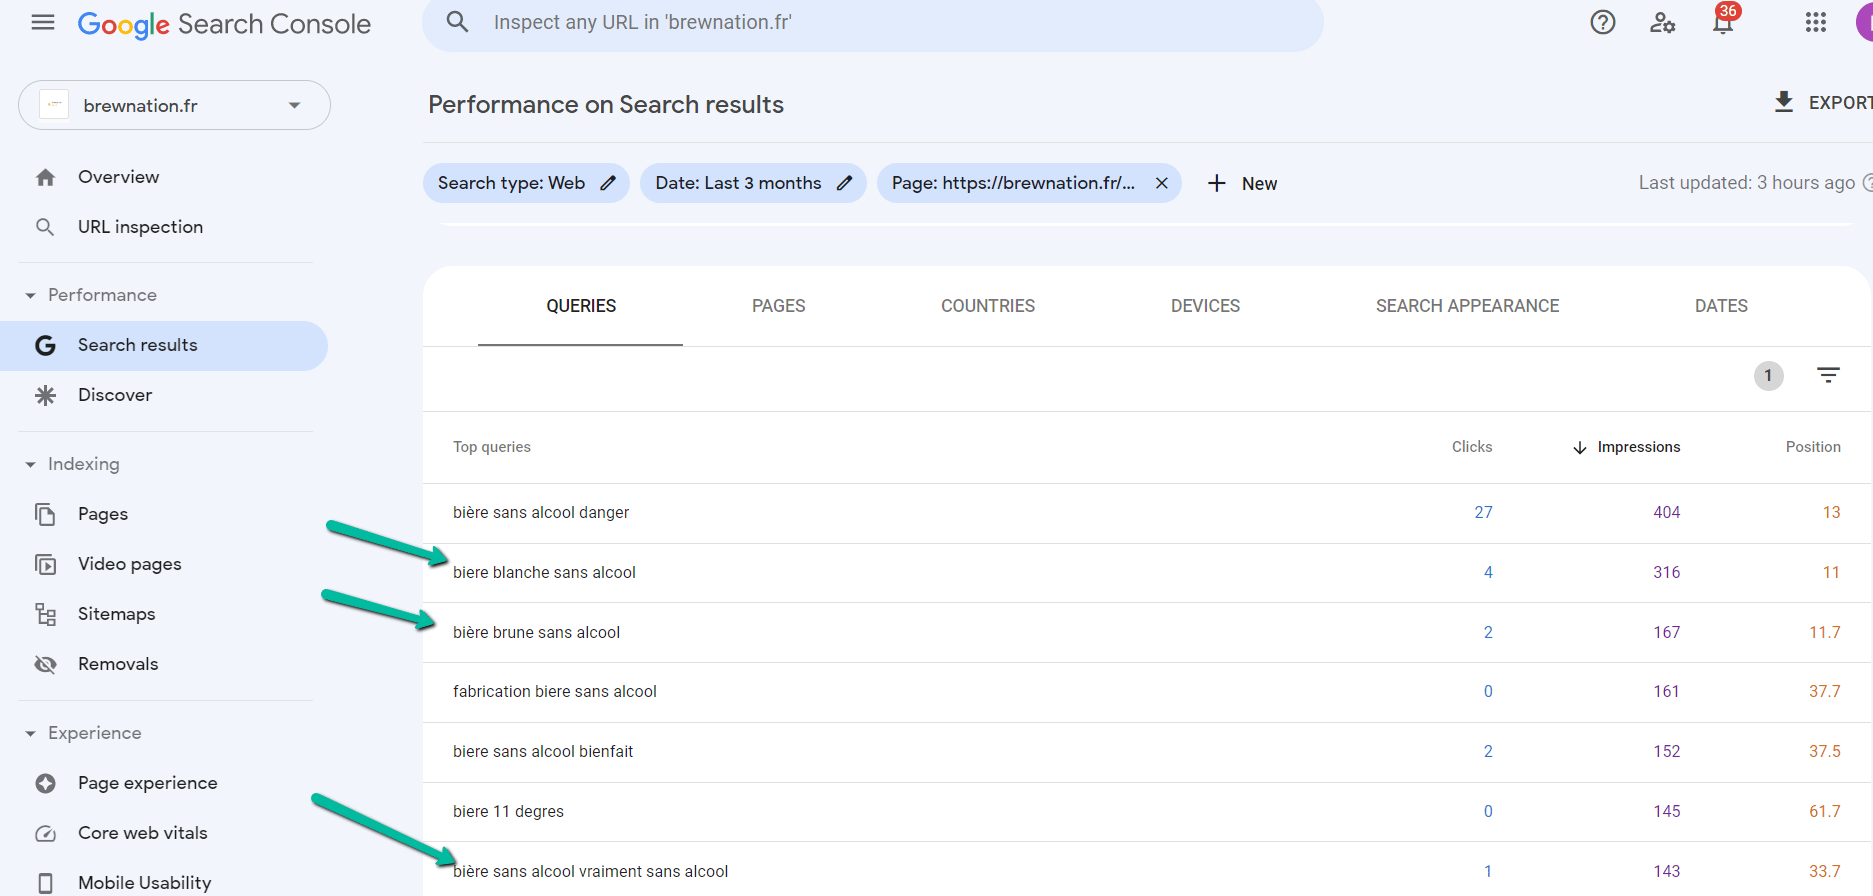Click the EXPORT button label
This screenshot has width=1873, height=896.
tap(1840, 102)
